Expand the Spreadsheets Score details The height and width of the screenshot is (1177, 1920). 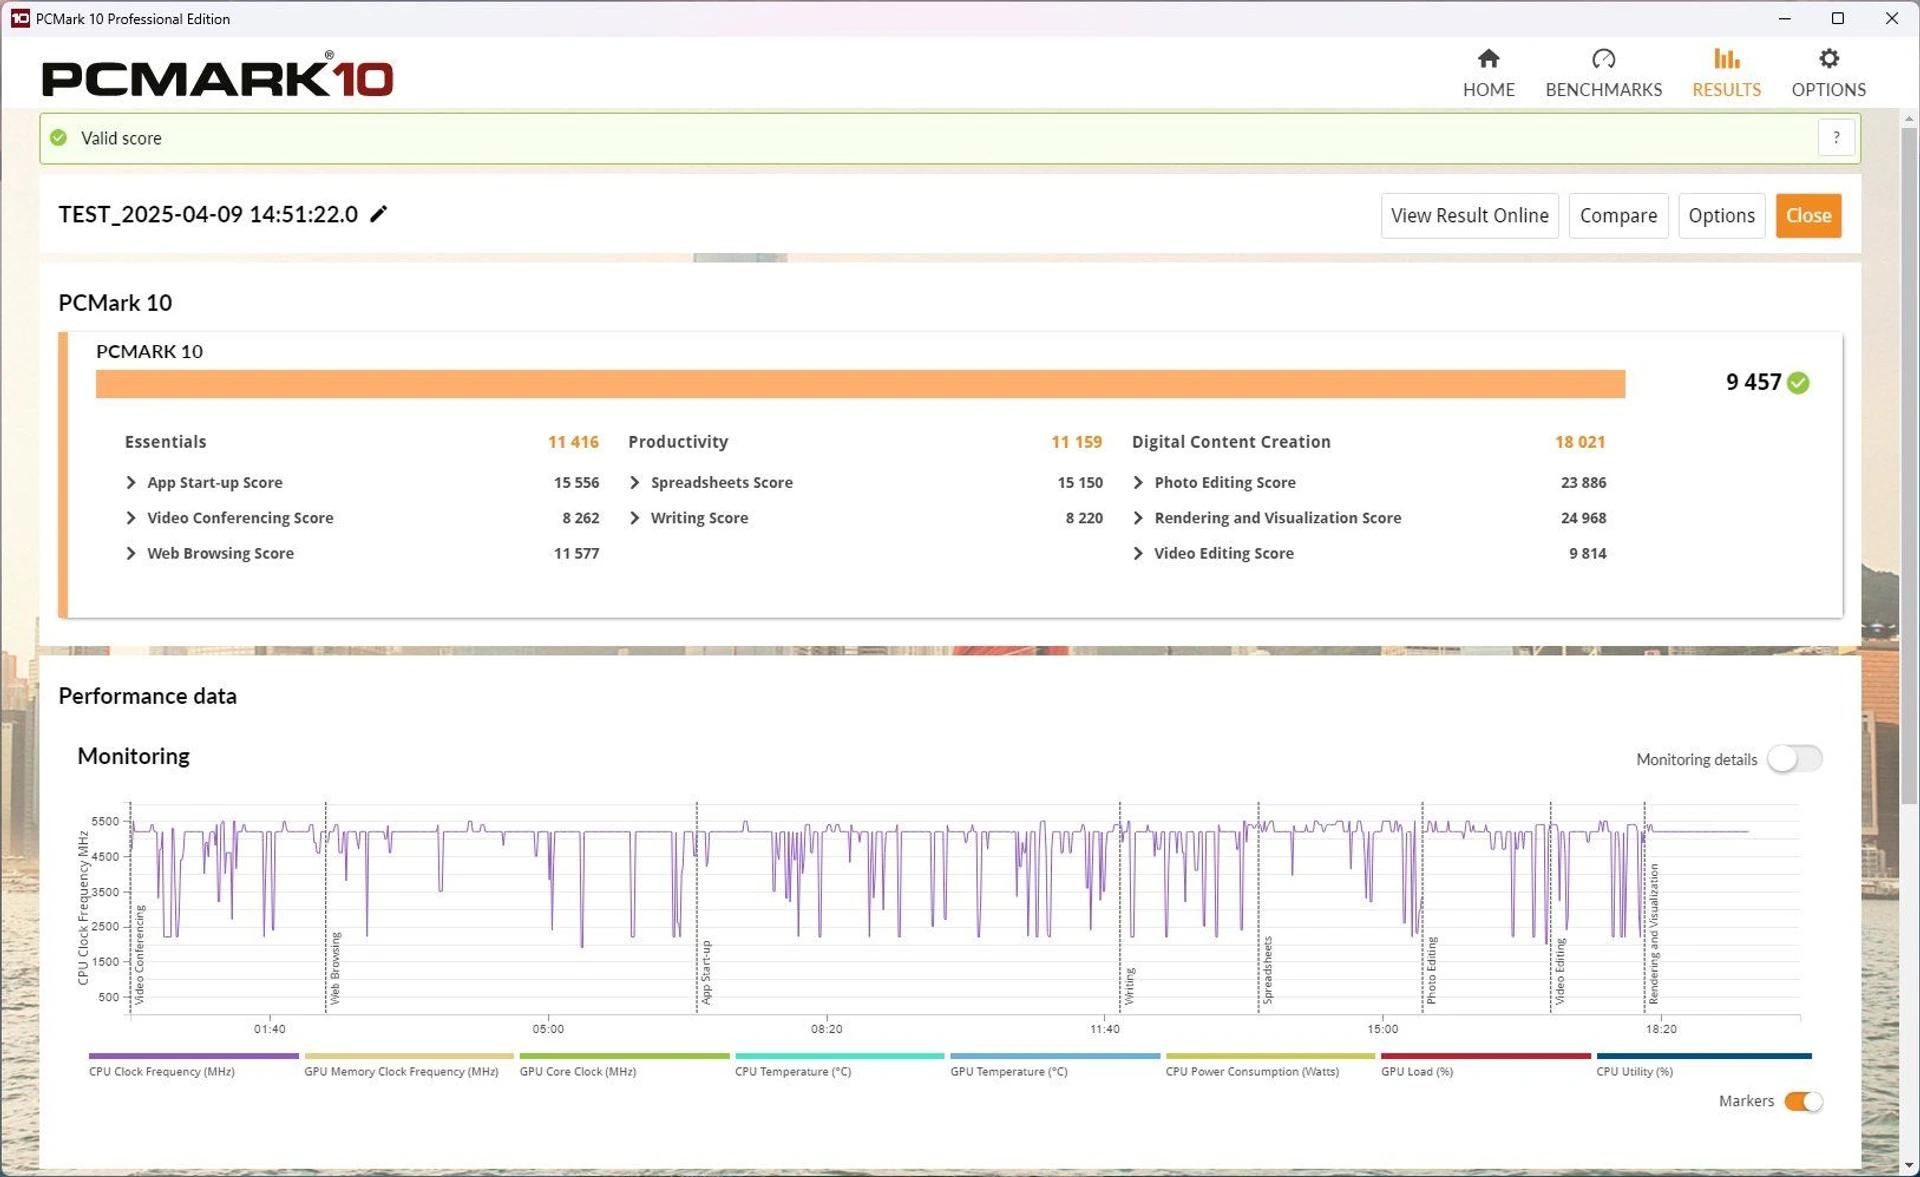635,483
